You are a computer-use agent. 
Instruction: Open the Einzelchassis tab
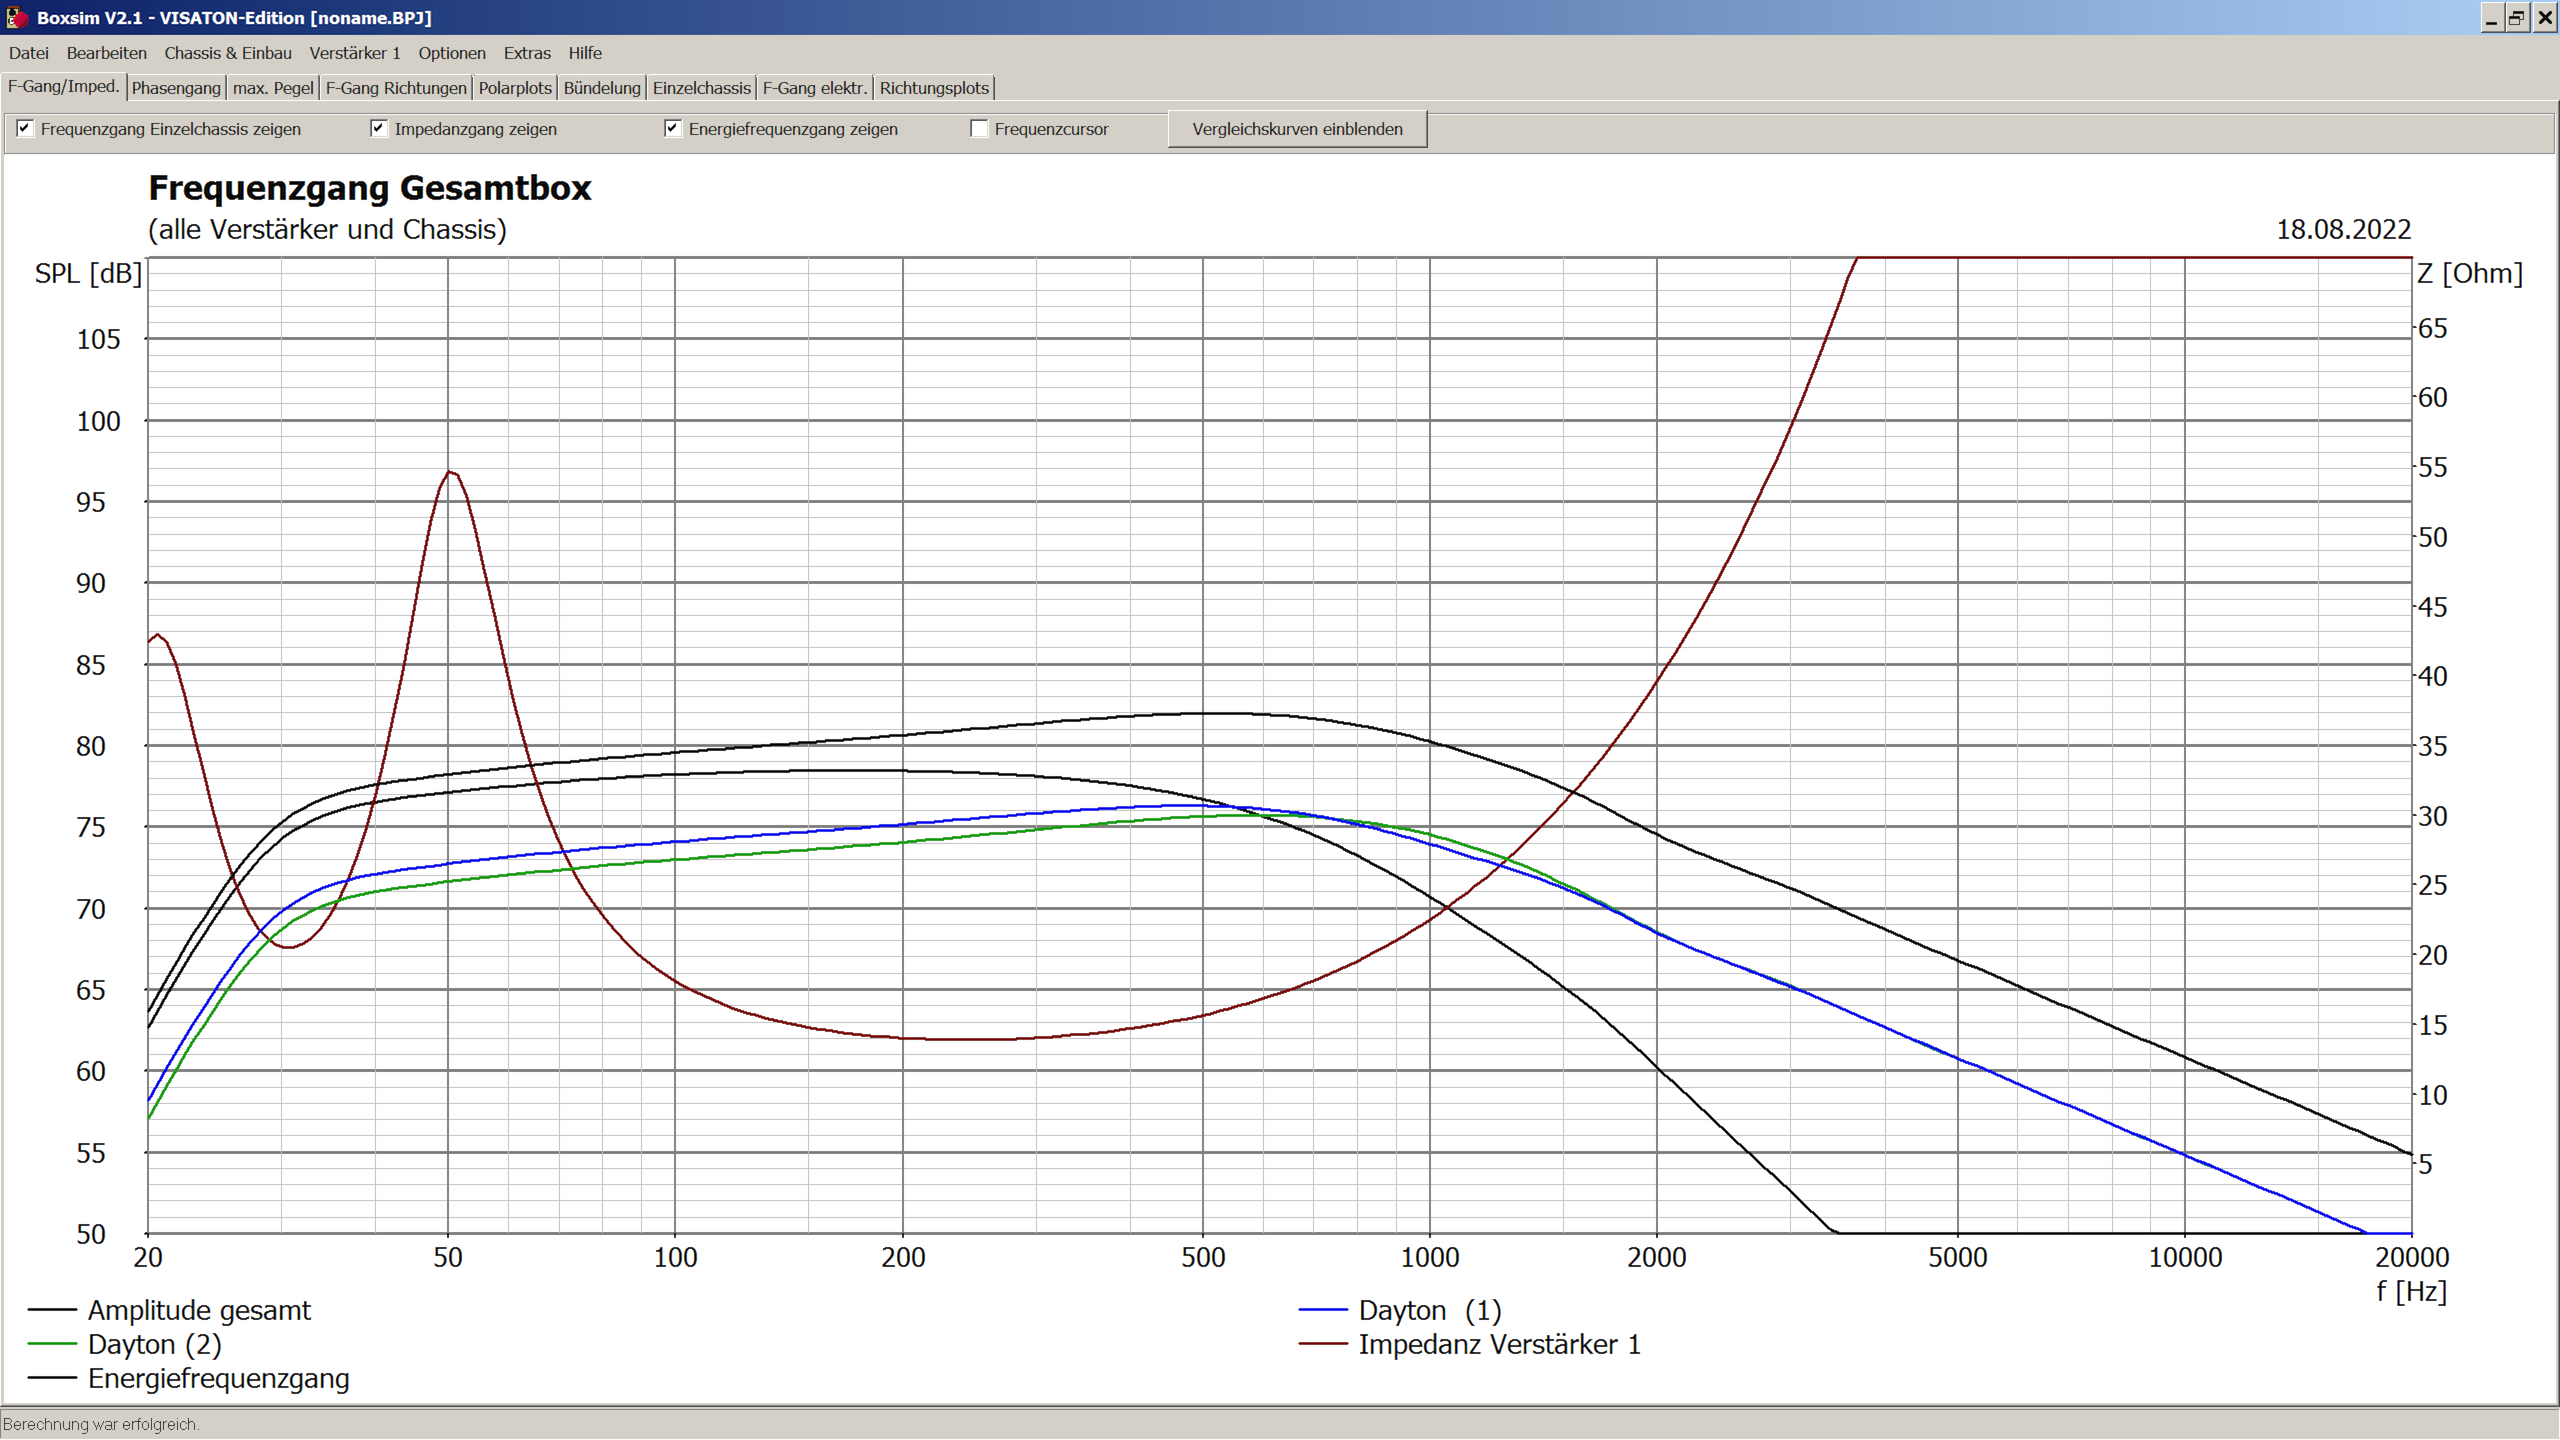(x=702, y=88)
